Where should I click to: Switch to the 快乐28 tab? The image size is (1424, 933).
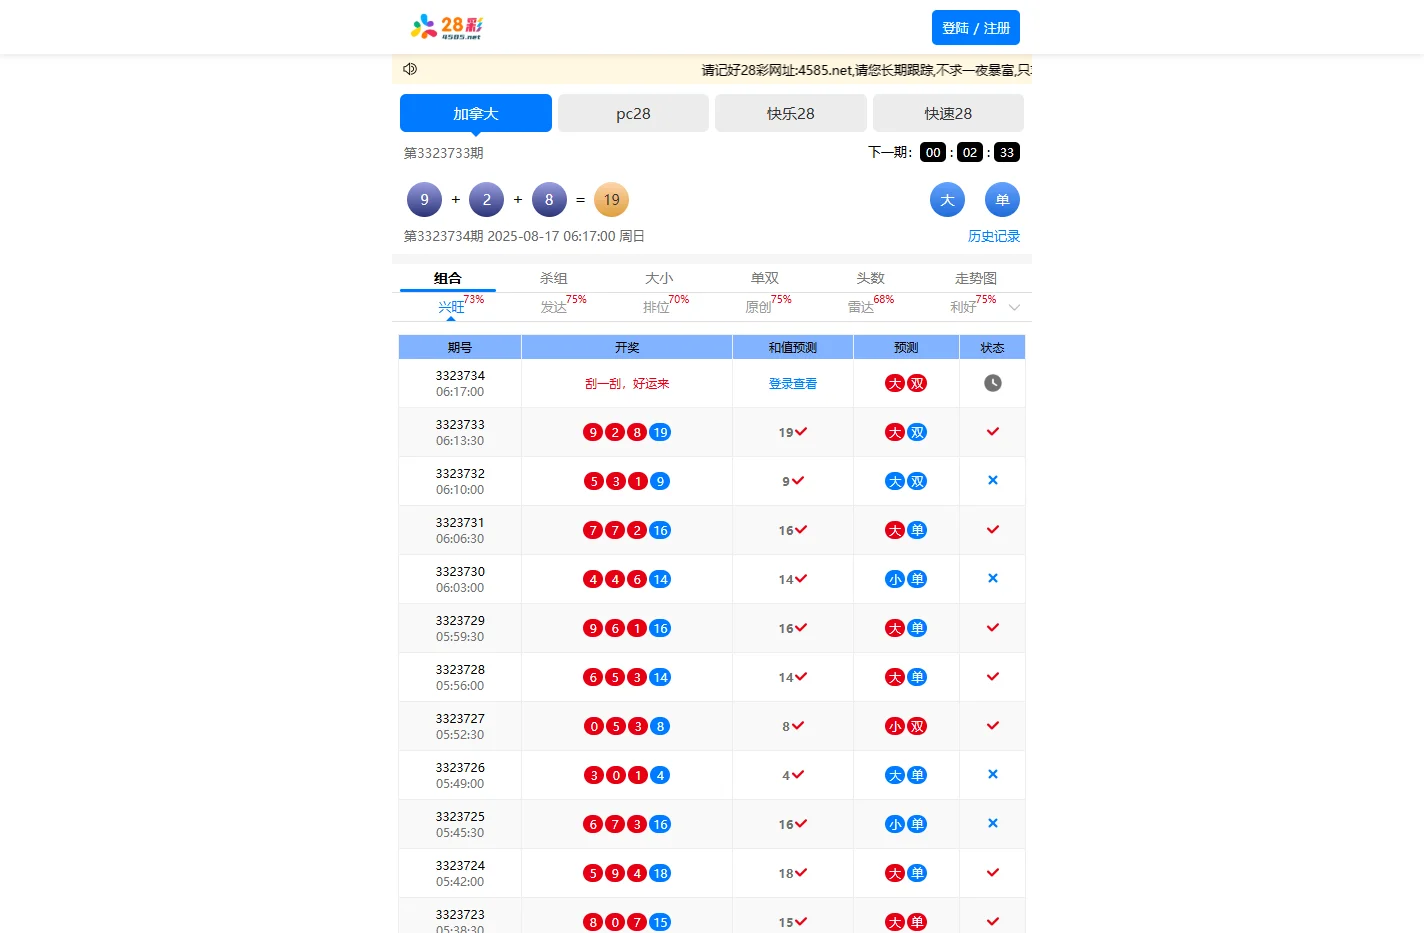point(791,113)
